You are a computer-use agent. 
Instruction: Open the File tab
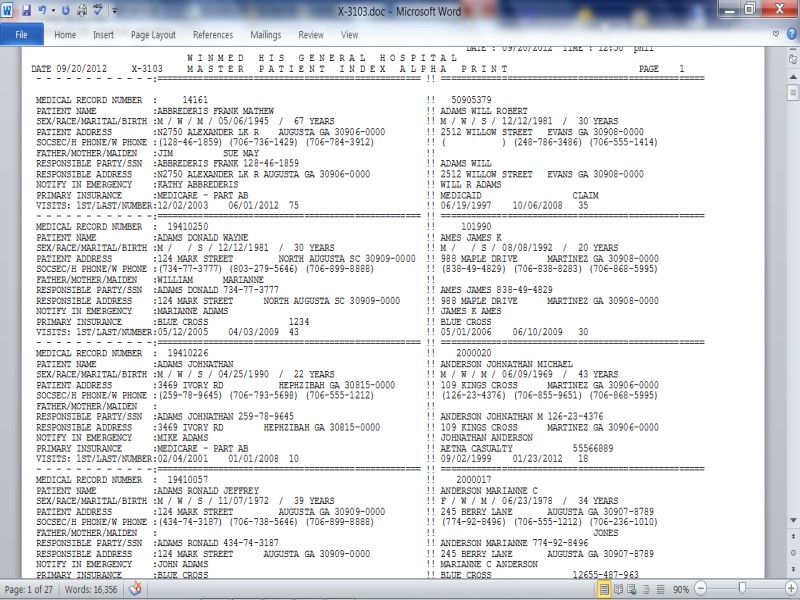[21, 35]
